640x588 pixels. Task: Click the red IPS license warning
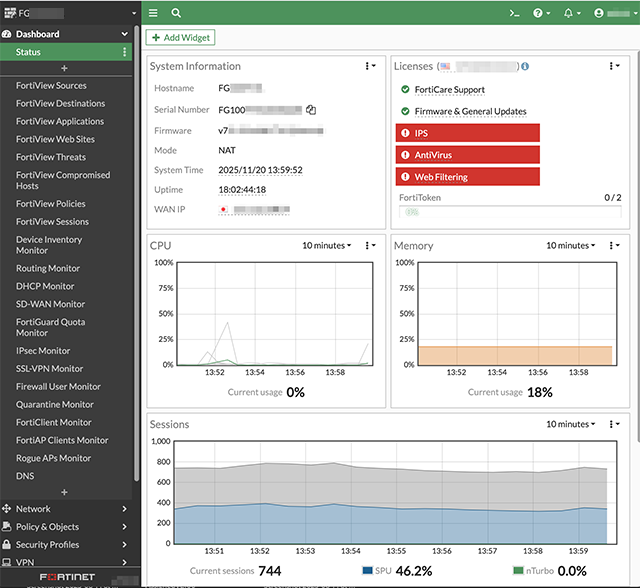point(469,133)
